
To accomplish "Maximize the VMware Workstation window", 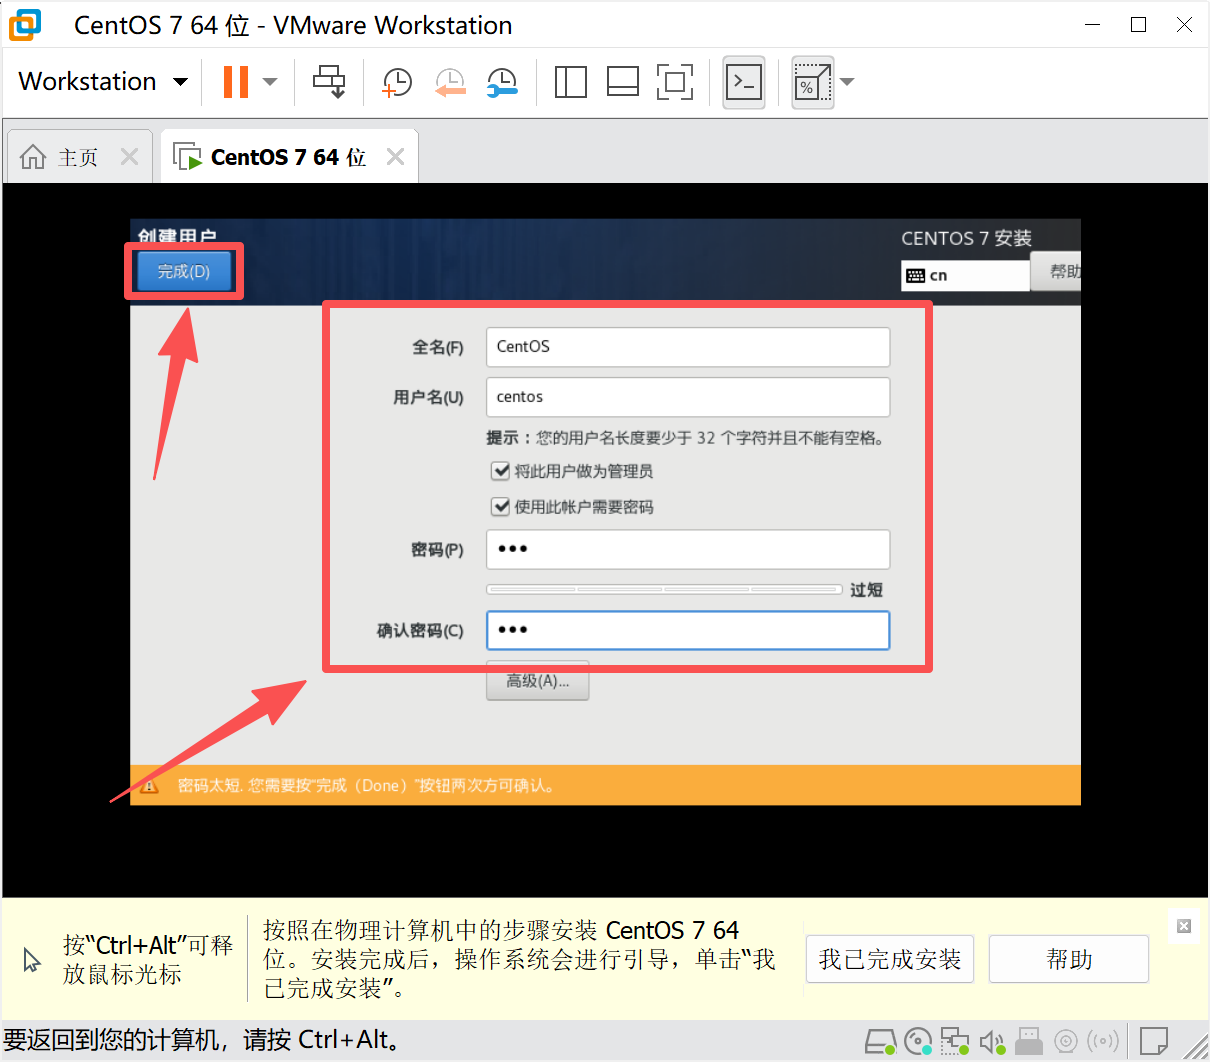I will pyautogui.click(x=1138, y=25).
